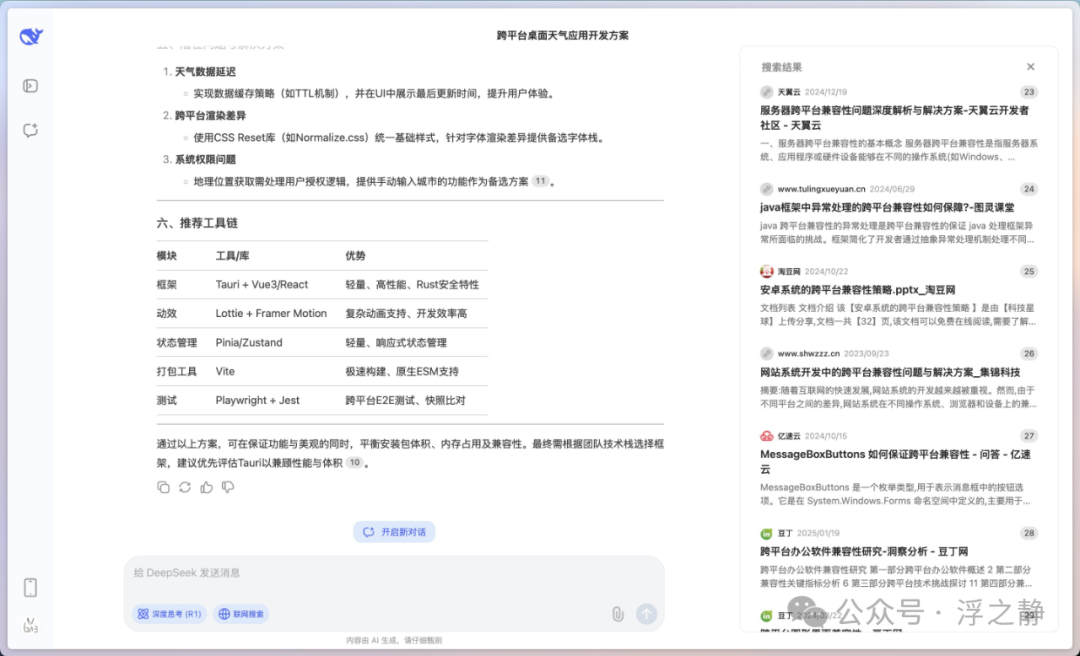Regenerate the response
1080x656 pixels.
[185, 487]
